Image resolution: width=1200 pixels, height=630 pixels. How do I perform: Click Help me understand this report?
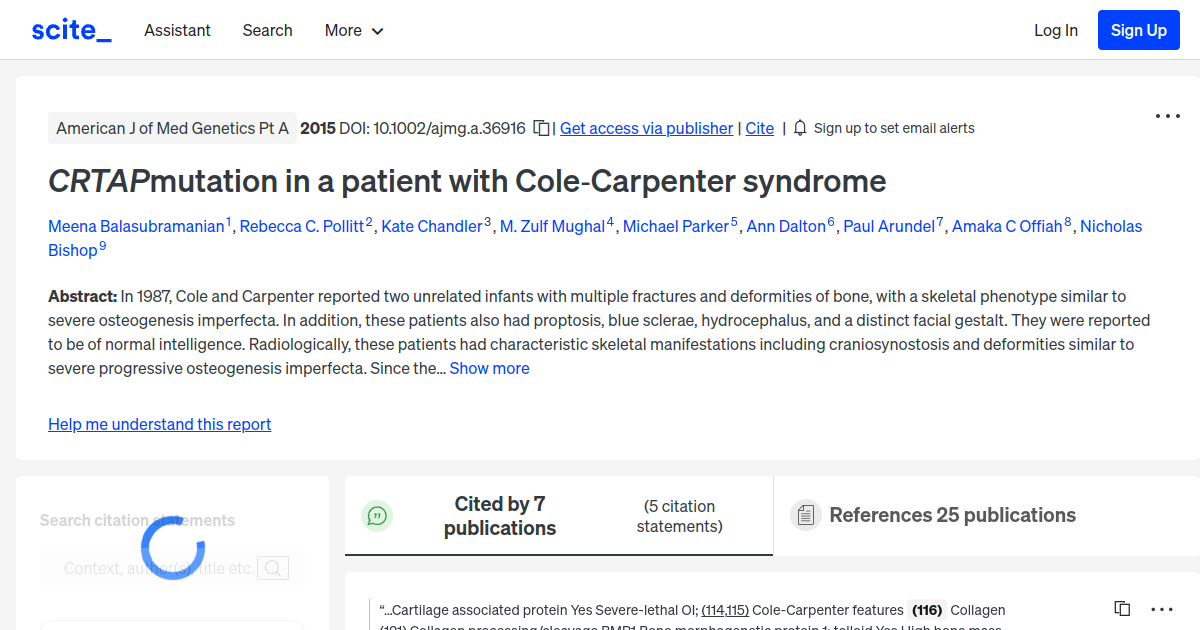[x=159, y=424]
